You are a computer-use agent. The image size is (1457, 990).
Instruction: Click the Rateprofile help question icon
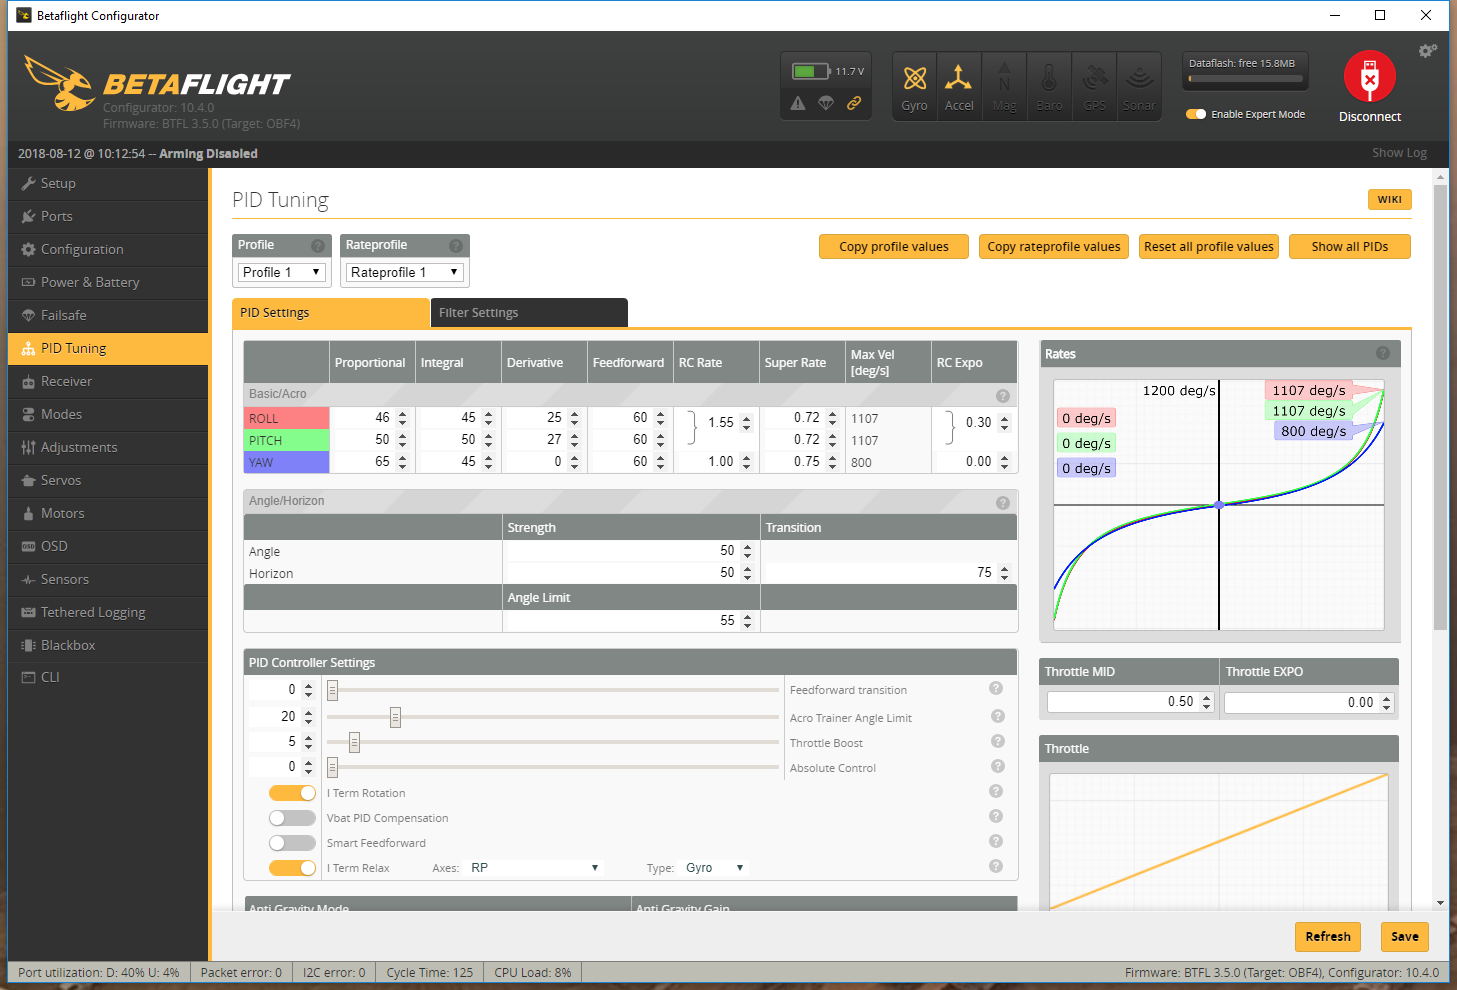456,246
